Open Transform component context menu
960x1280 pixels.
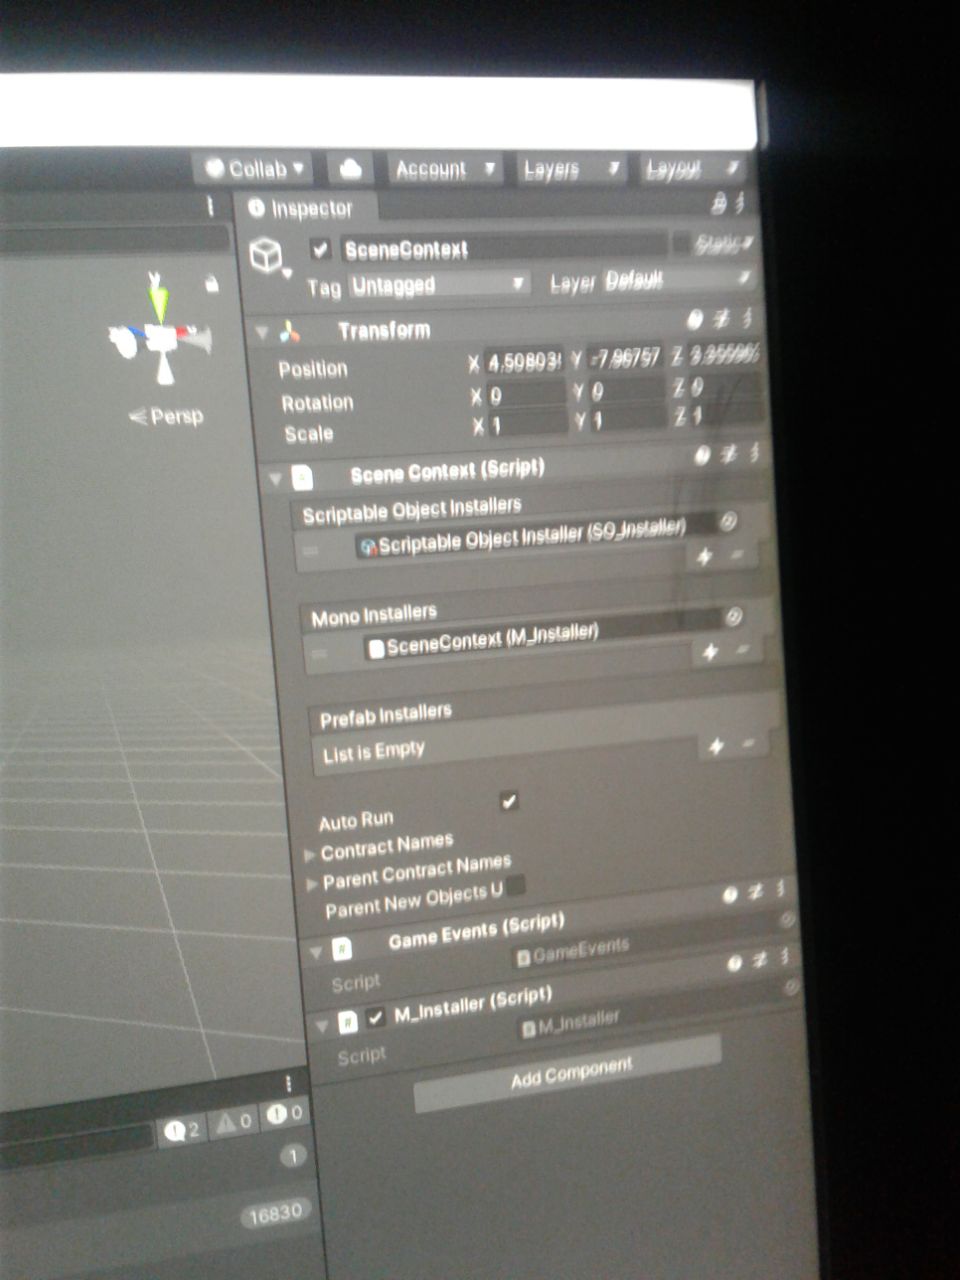tap(746, 319)
